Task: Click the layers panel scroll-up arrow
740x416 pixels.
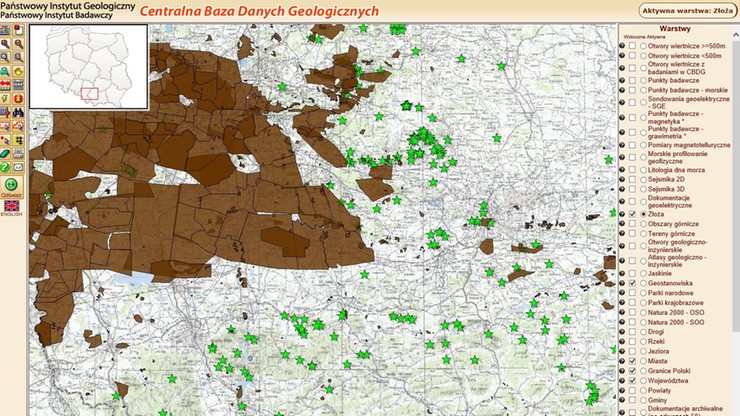Action: [x=736, y=35]
